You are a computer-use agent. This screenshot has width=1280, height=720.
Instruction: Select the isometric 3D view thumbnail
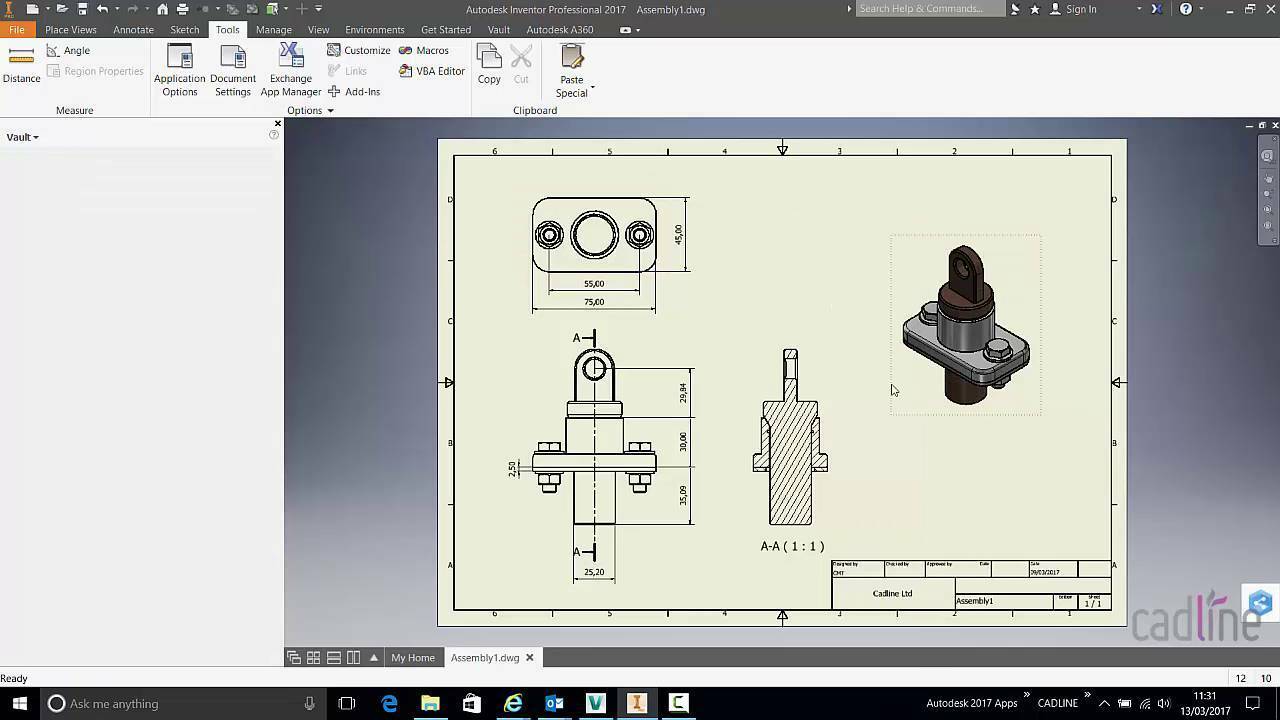[x=966, y=325]
